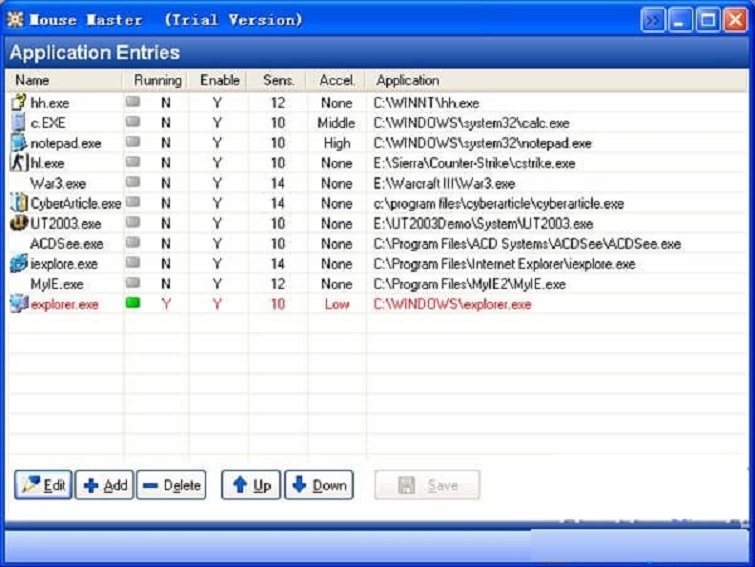
Task: Click the CyberArticle.exe book icon
Action: (x=19, y=203)
